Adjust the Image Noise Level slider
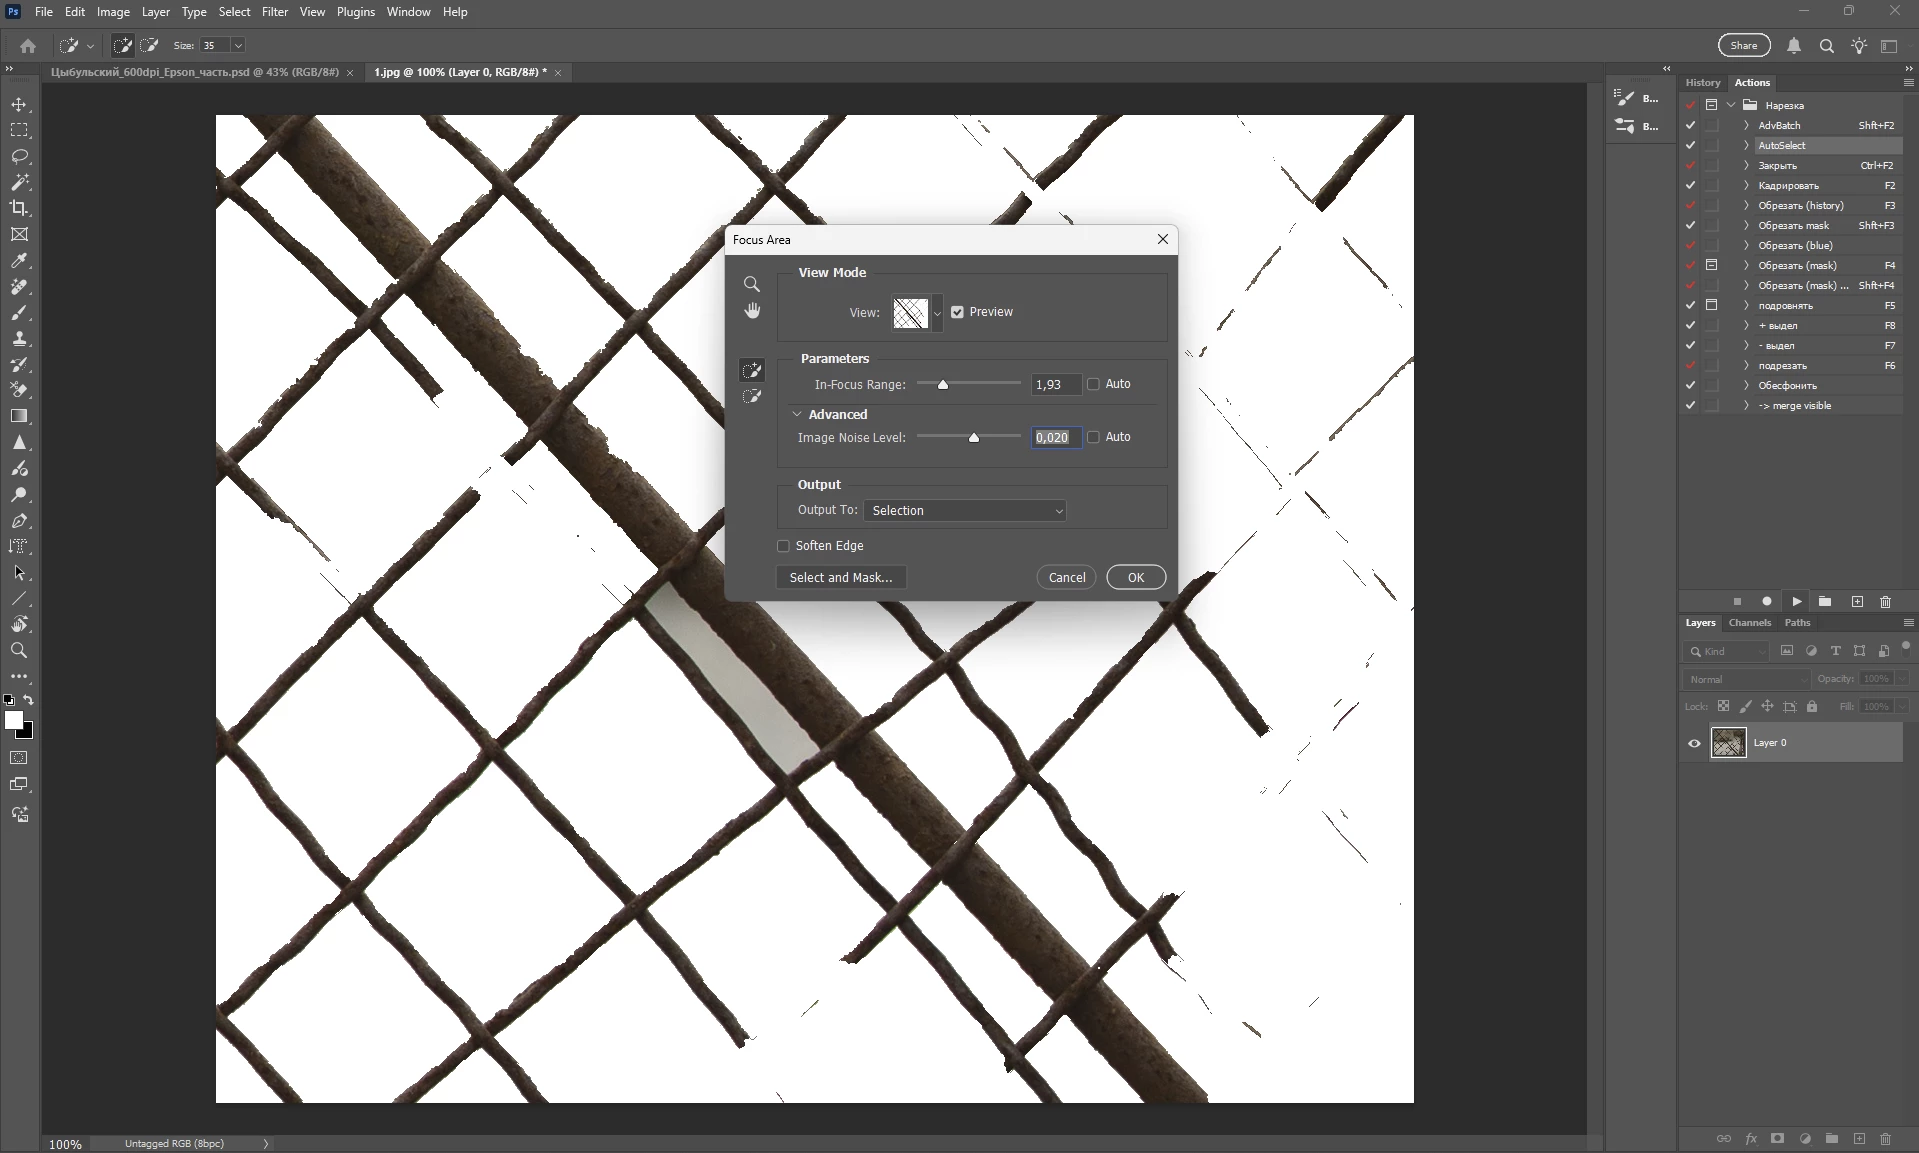Screen dimensions: 1919x1153 click(973, 437)
